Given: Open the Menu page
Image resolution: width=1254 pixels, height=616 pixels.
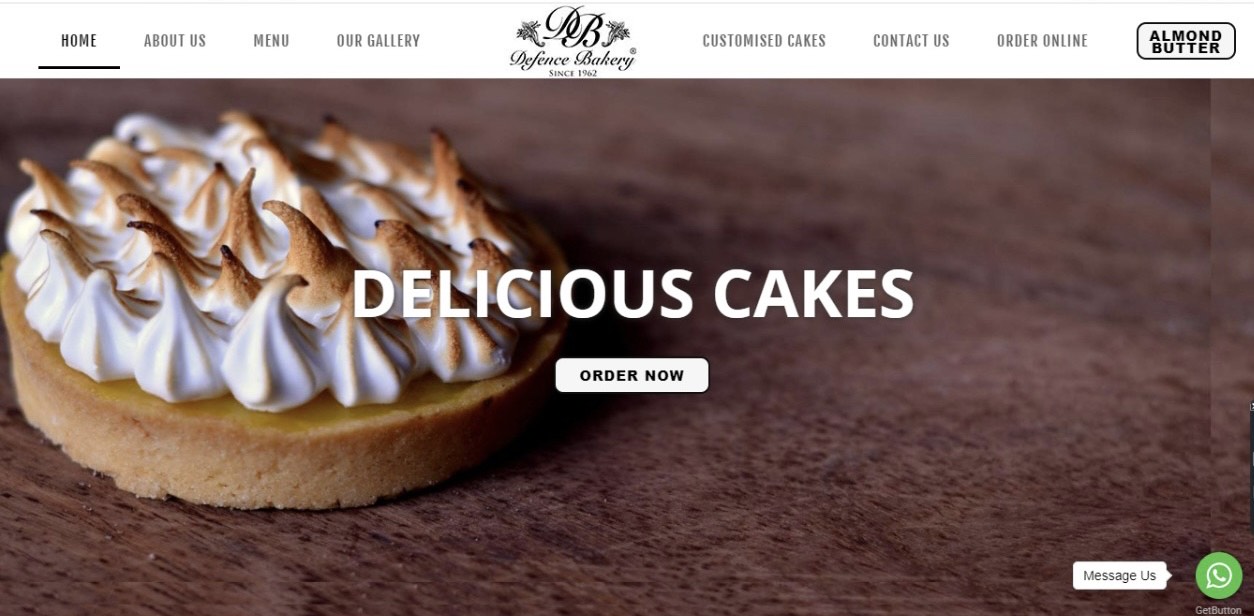Looking at the screenshot, I should 271,41.
